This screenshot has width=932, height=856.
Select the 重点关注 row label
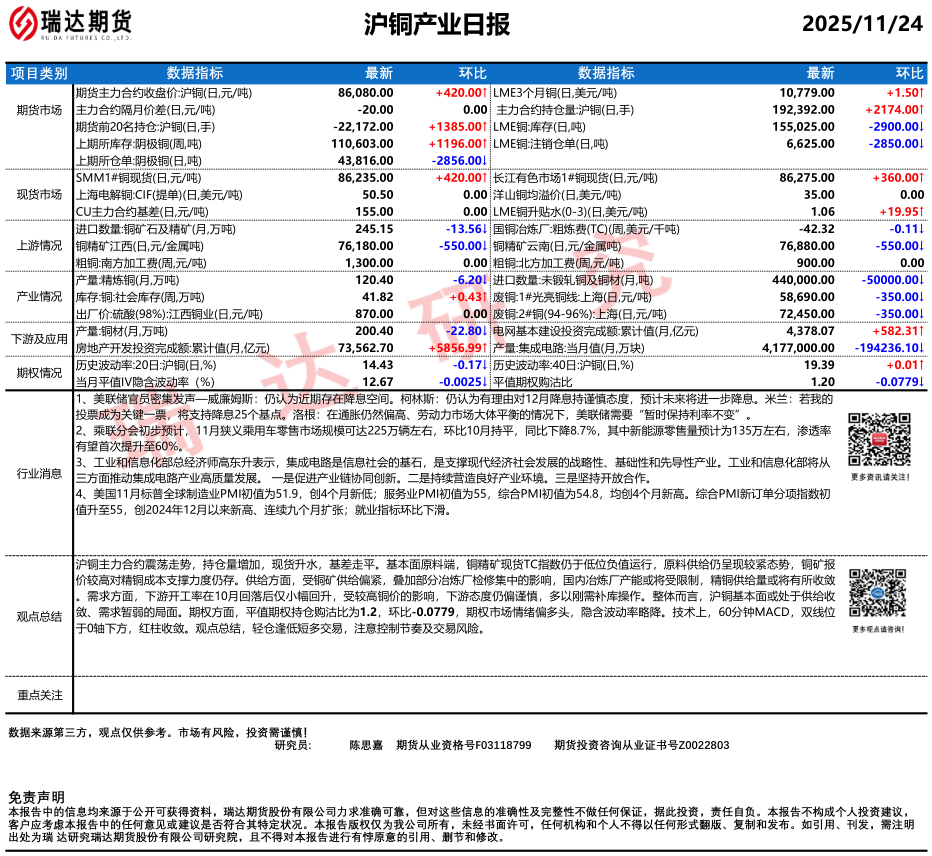[39, 694]
